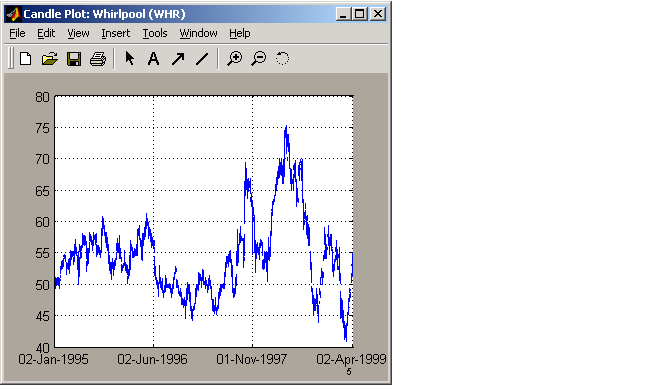Save the figure with the floppy disk icon
This screenshot has height=389, width=645.
[74, 59]
